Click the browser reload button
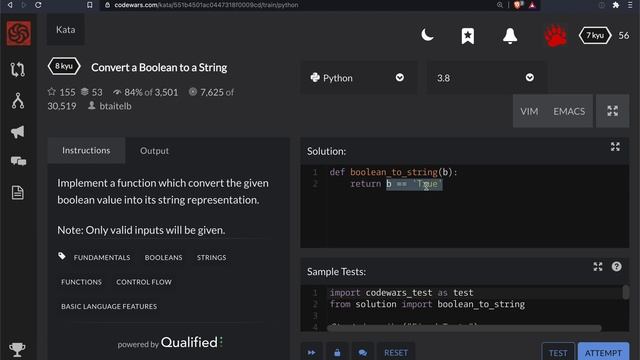This screenshot has width=640, height=360. pyautogui.click(x=38, y=5)
